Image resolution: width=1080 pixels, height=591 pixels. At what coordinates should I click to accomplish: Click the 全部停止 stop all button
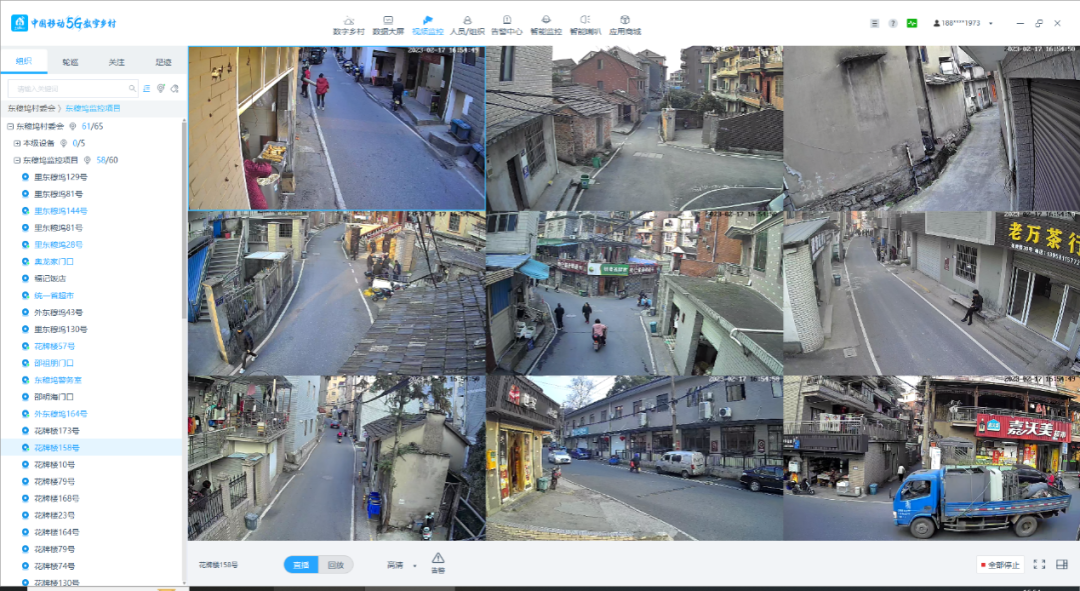tap(1000, 565)
